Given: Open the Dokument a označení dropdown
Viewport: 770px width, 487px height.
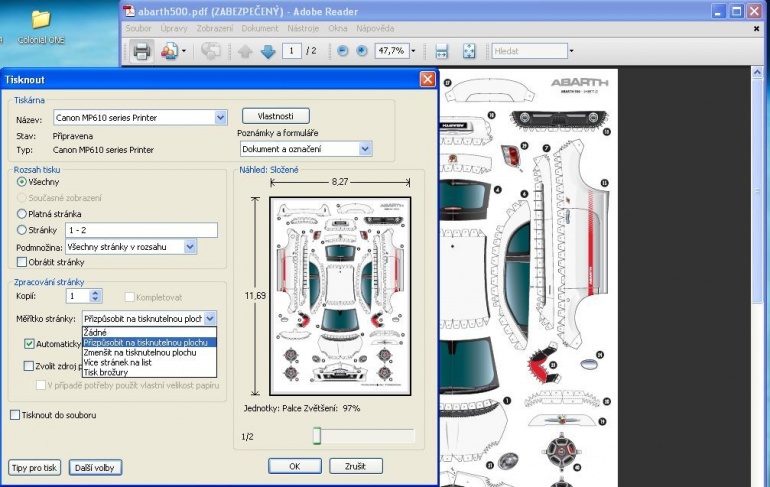Looking at the screenshot, I should coord(365,149).
